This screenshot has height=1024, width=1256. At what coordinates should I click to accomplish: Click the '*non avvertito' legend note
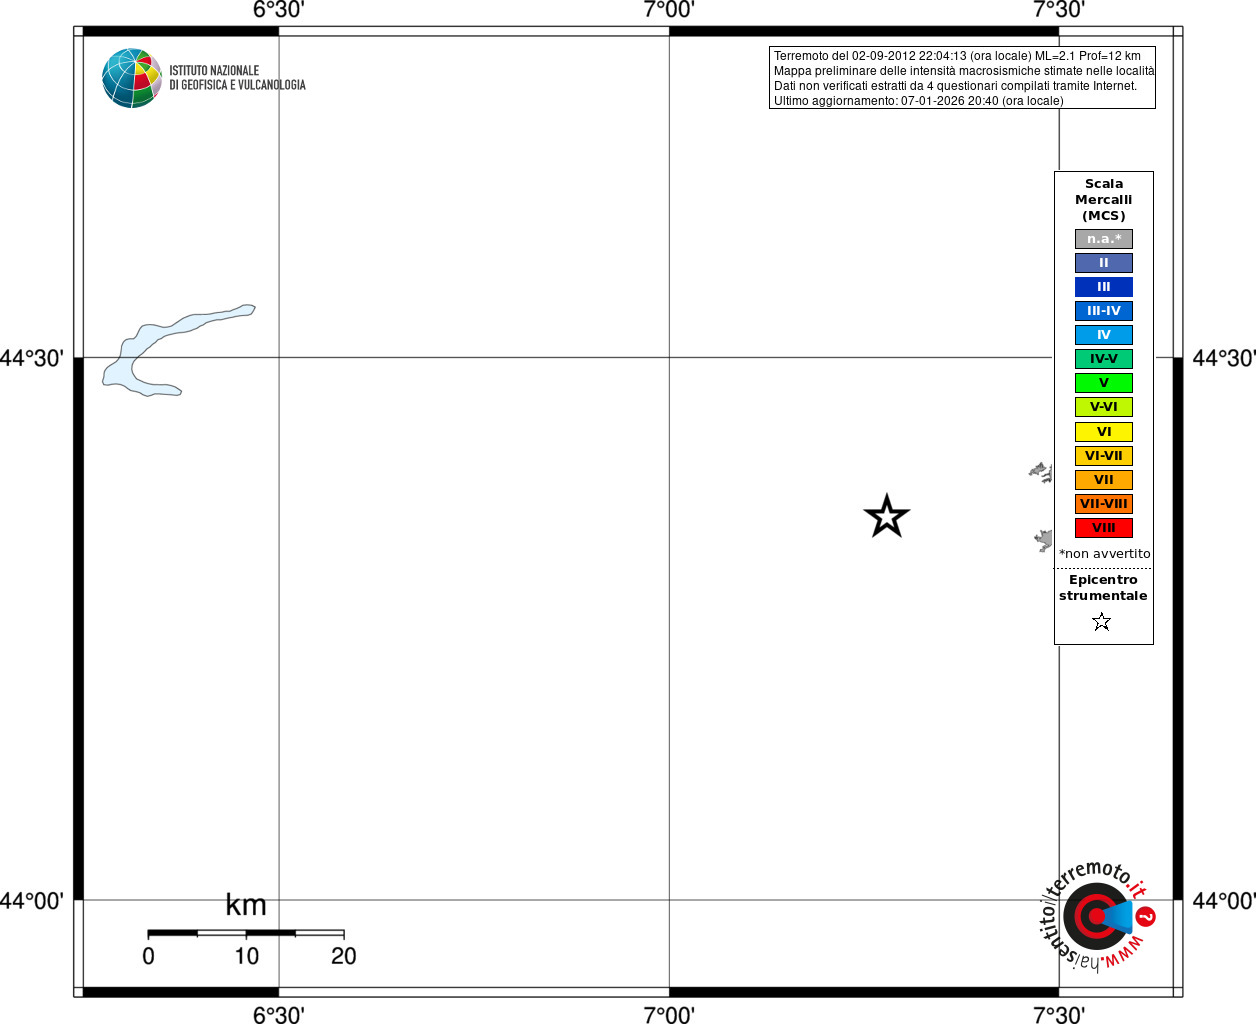1105,554
